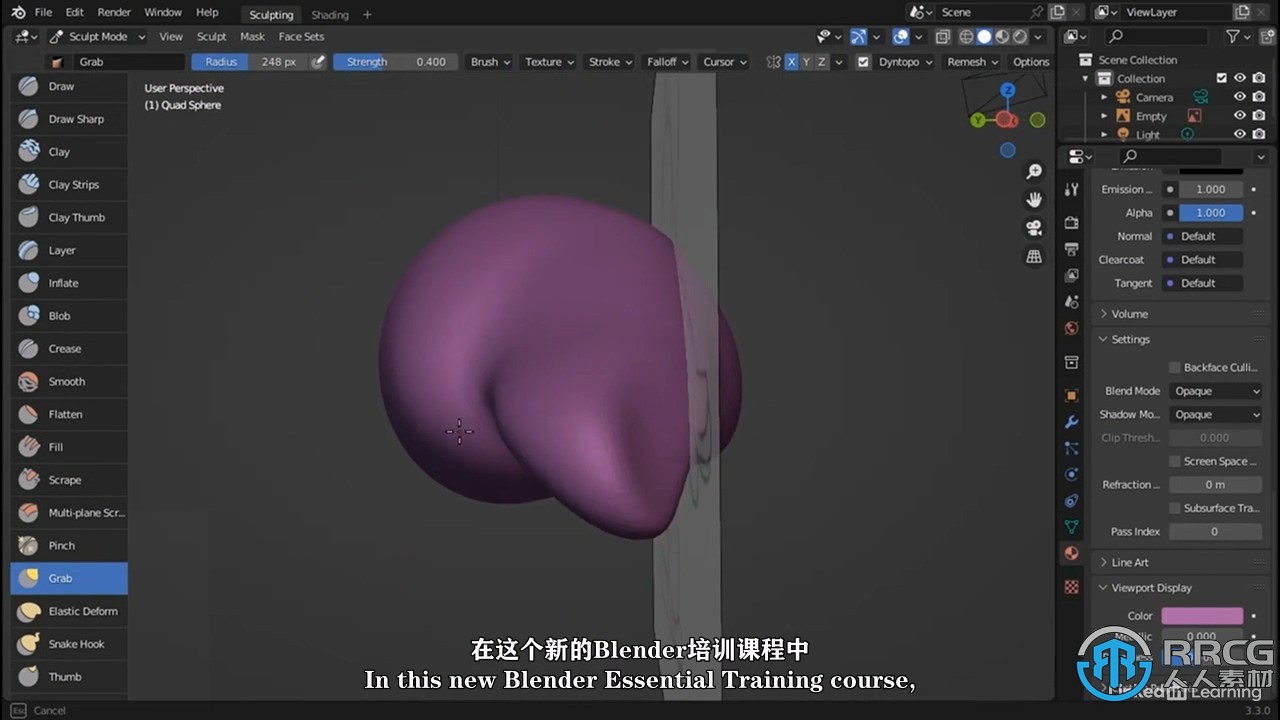Select the Pinch brush
Viewport: 1280px width, 720px height.
pyautogui.click(x=69, y=546)
